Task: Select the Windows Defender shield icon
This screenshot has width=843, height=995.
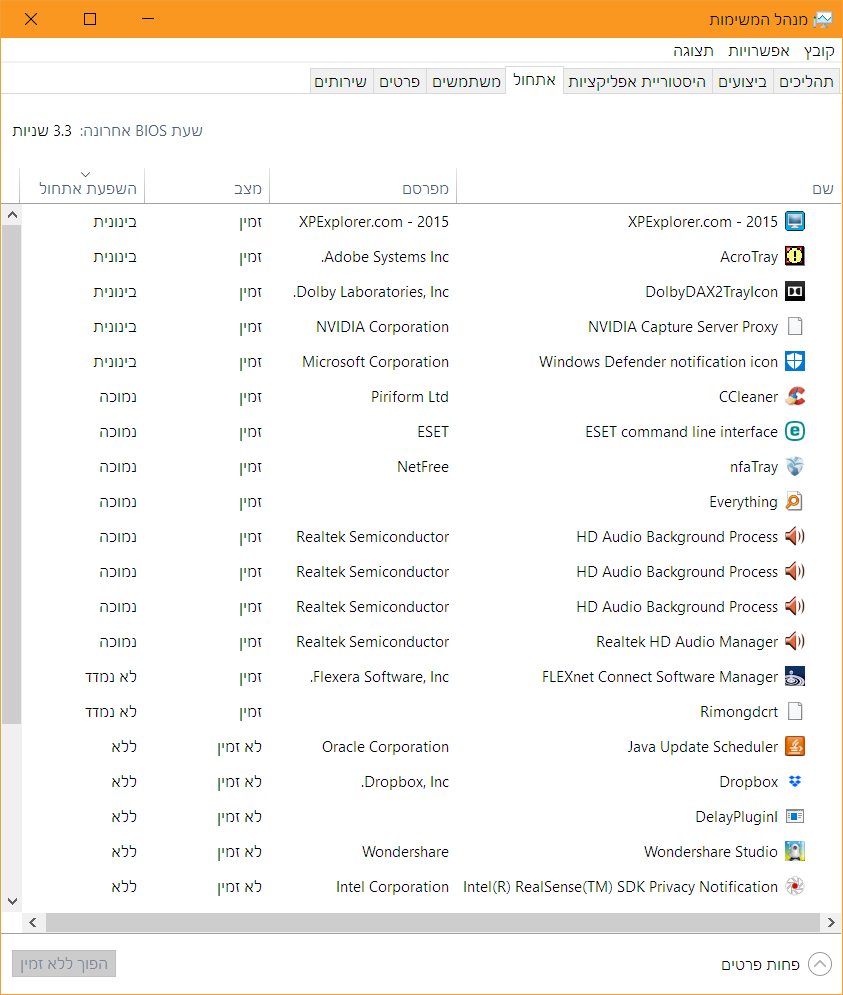Action: (x=795, y=361)
